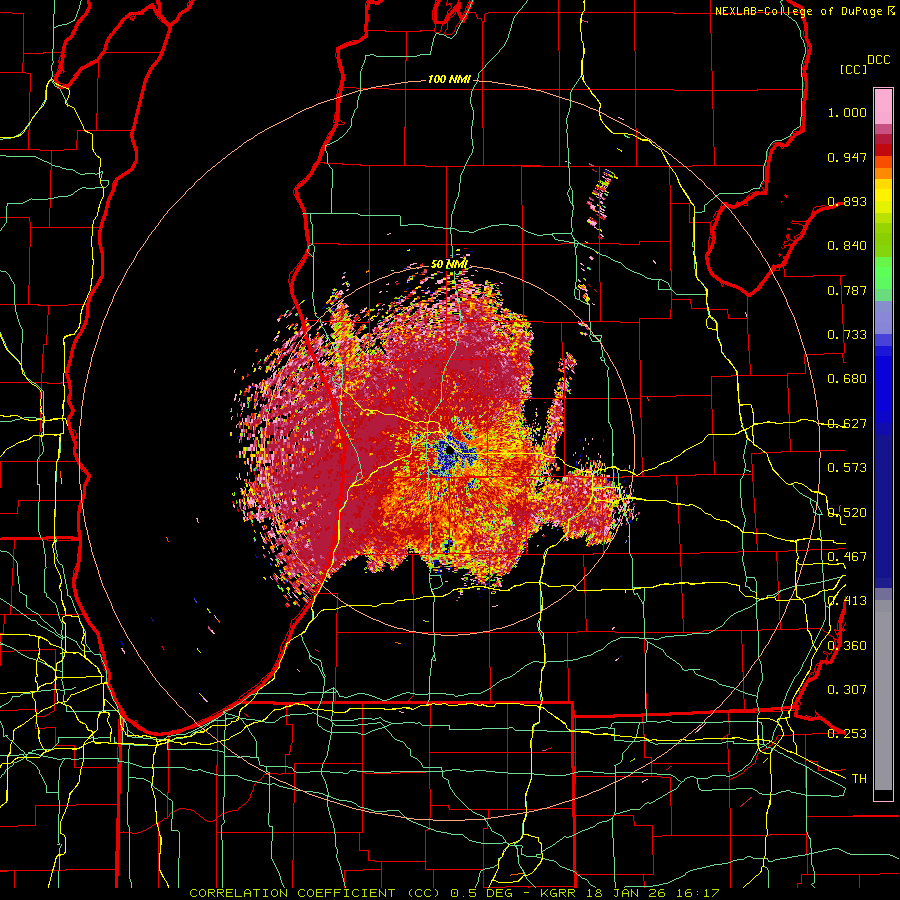Click the 0.627 legend value
This screenshot has width=900, height=900.
[x=847, y=424]
